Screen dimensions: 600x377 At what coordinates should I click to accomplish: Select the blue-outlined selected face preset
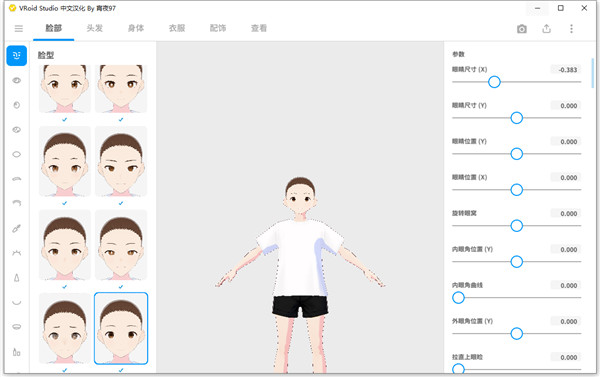tap(121, 328)
